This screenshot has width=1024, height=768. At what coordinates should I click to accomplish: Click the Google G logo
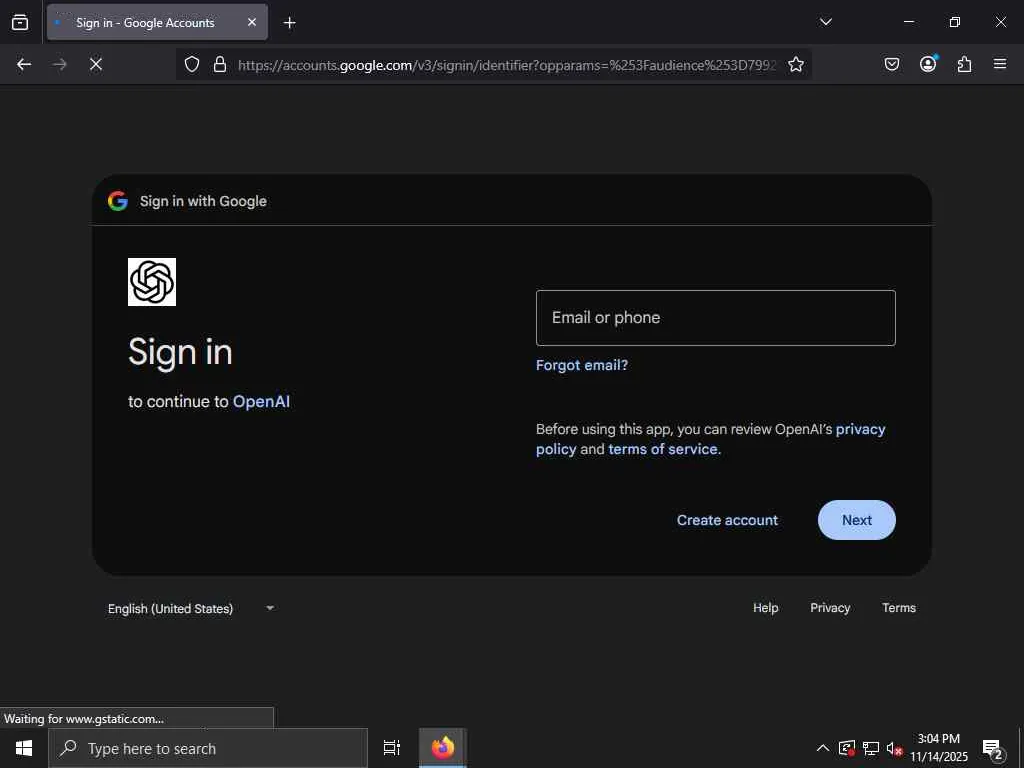(x=118, y=201)
